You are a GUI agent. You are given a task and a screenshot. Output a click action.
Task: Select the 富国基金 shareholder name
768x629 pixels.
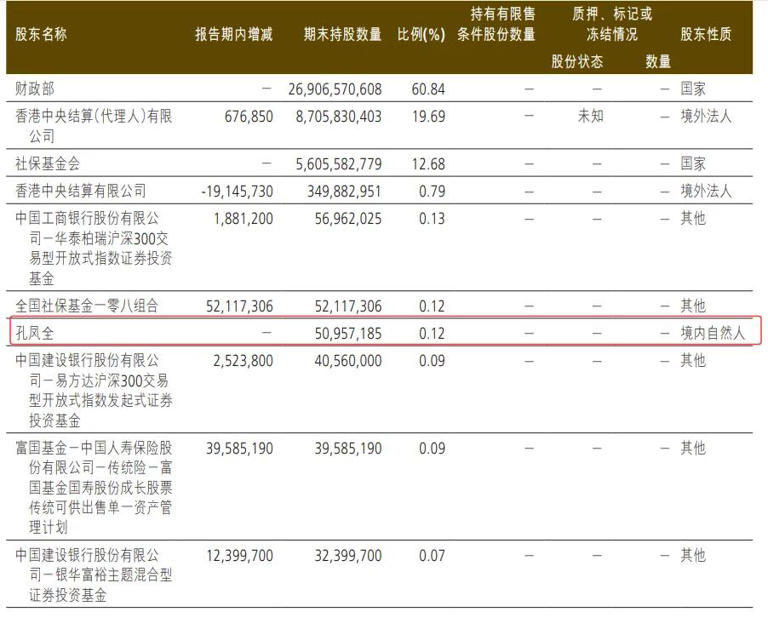[x=94, y=487]
